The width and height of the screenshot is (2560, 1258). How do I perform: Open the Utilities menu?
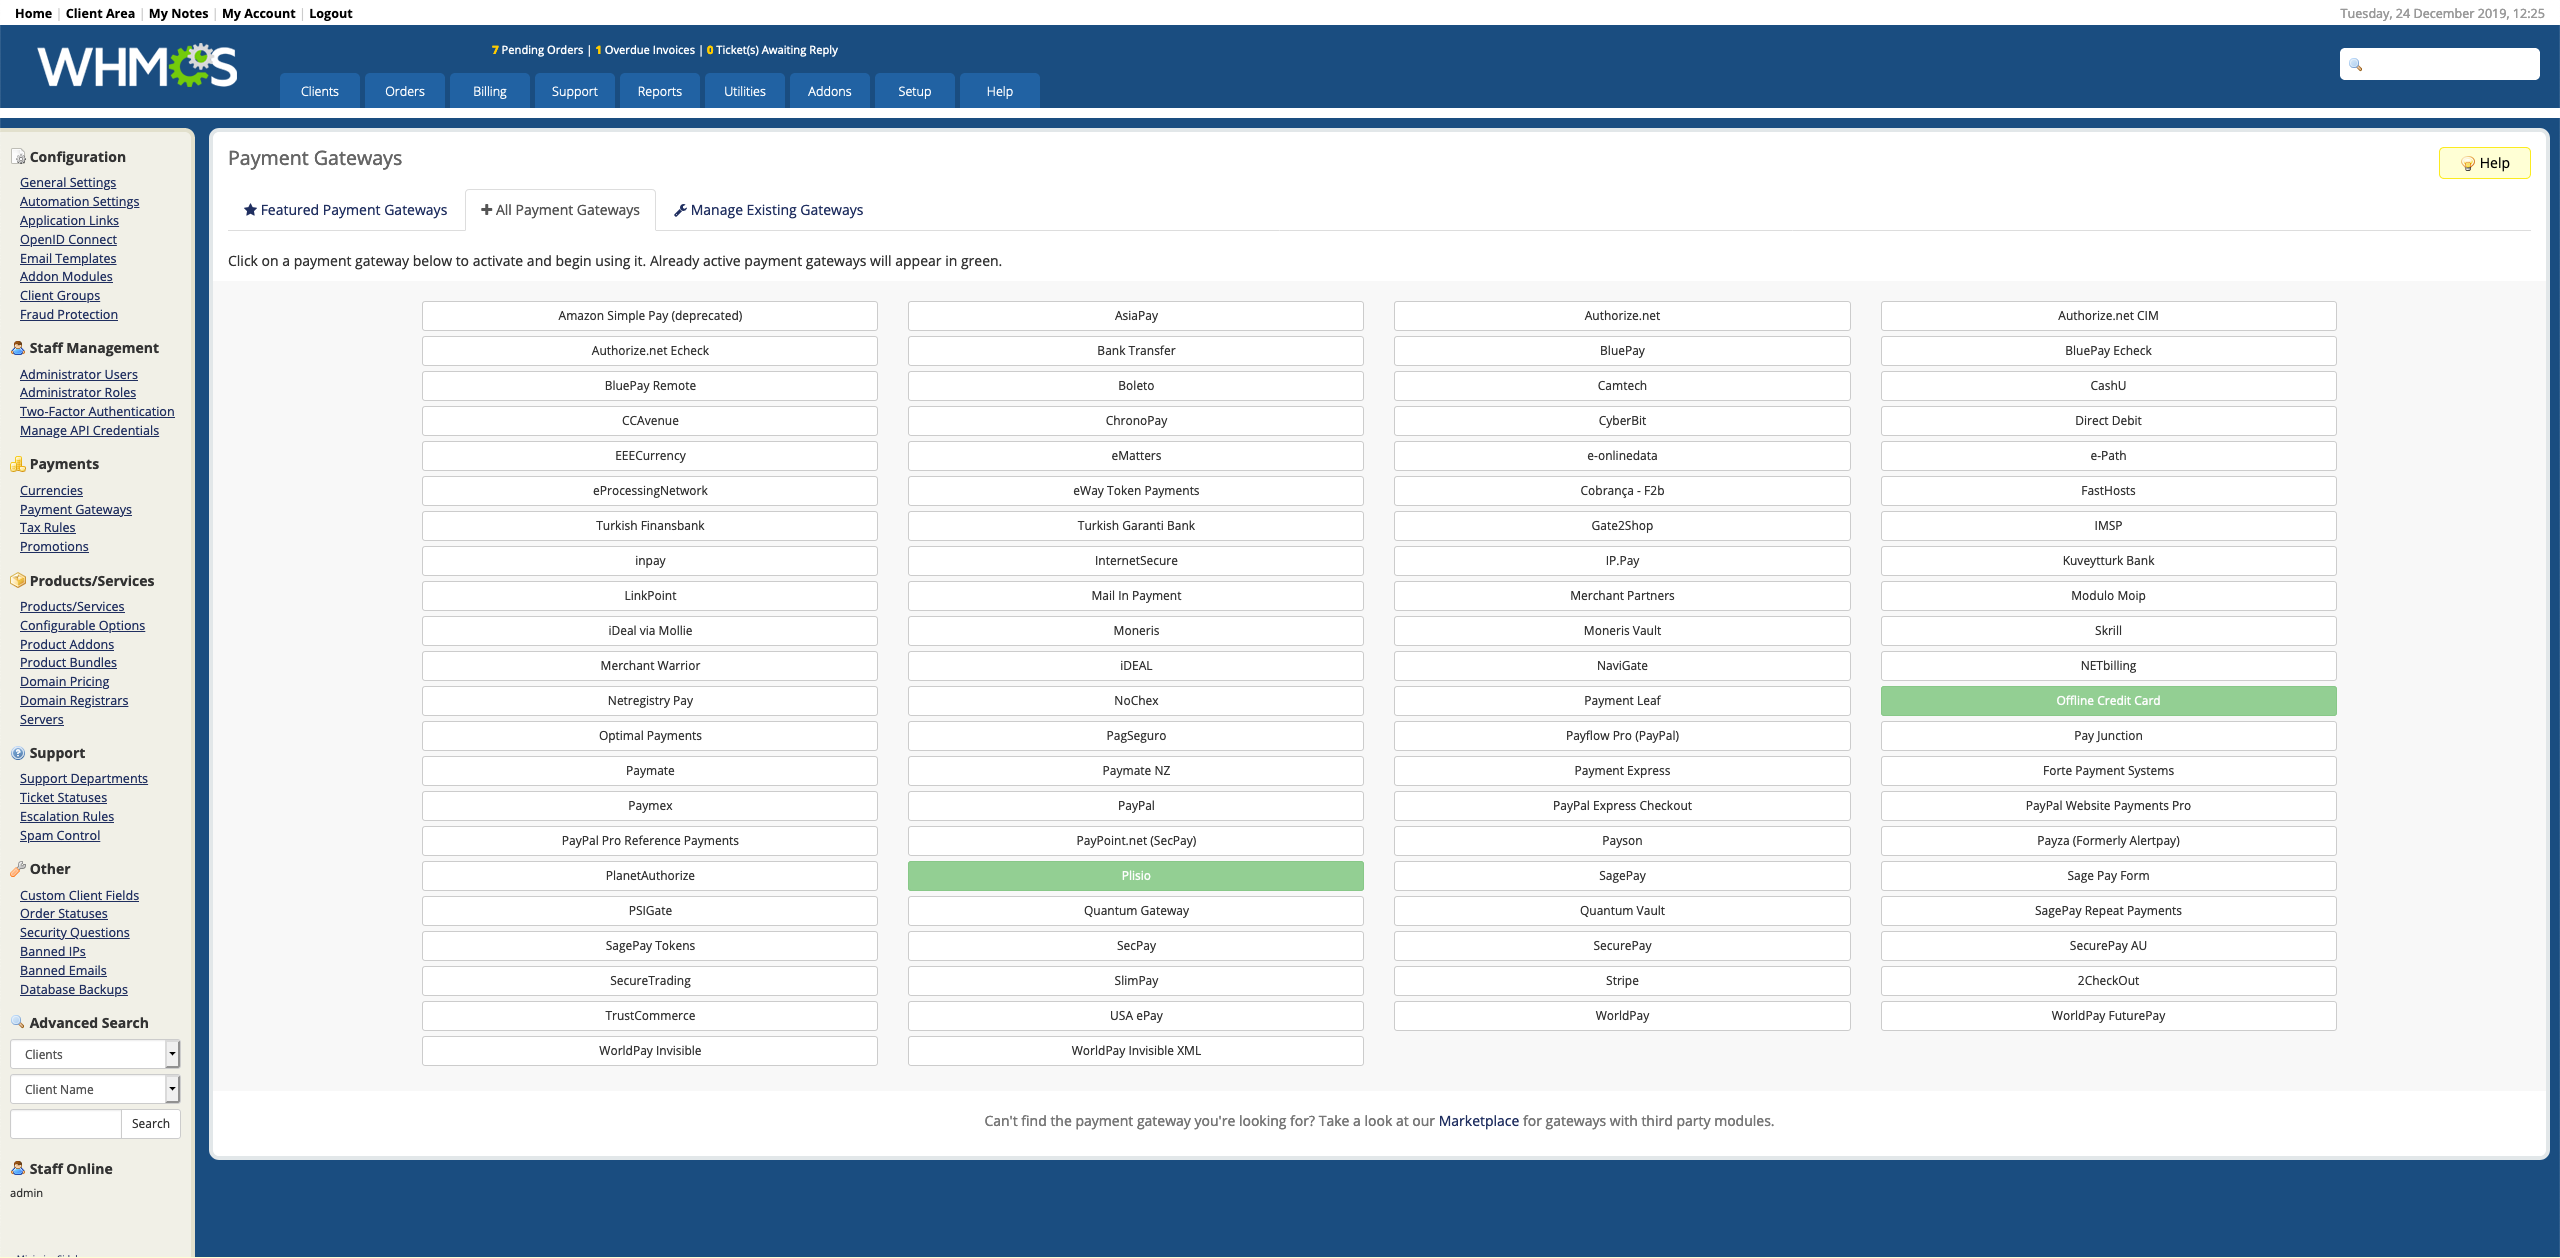tap(745, 91)
